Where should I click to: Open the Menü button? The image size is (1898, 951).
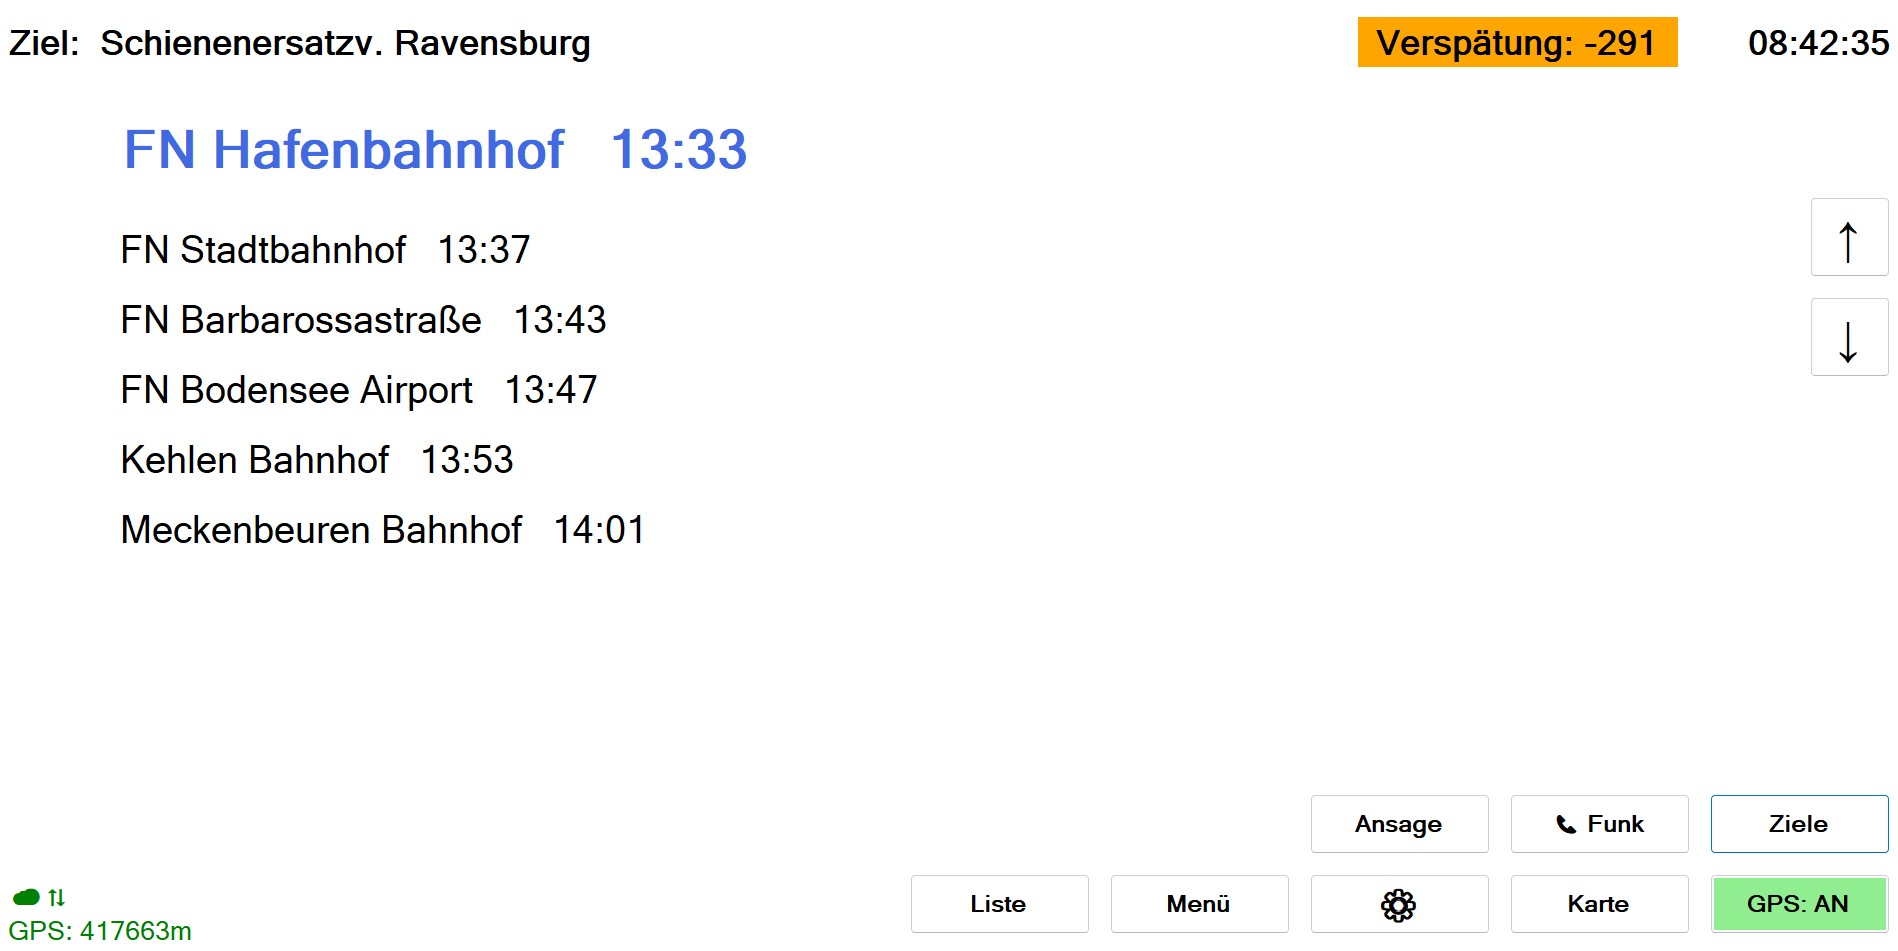[x=1198, y=904]
